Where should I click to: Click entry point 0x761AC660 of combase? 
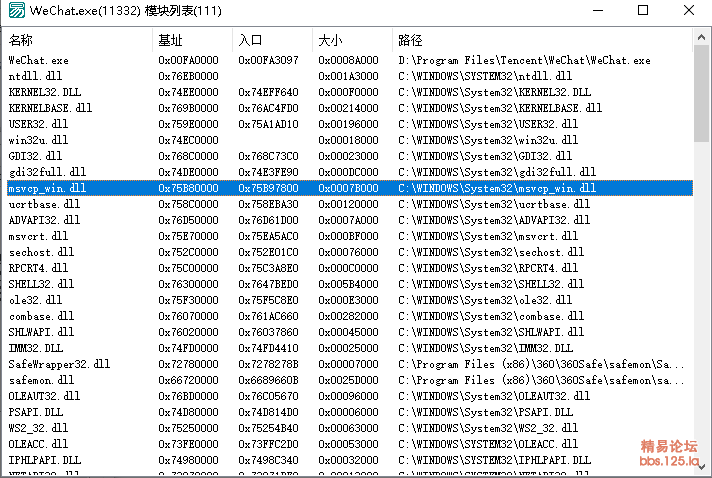point(268,316)
